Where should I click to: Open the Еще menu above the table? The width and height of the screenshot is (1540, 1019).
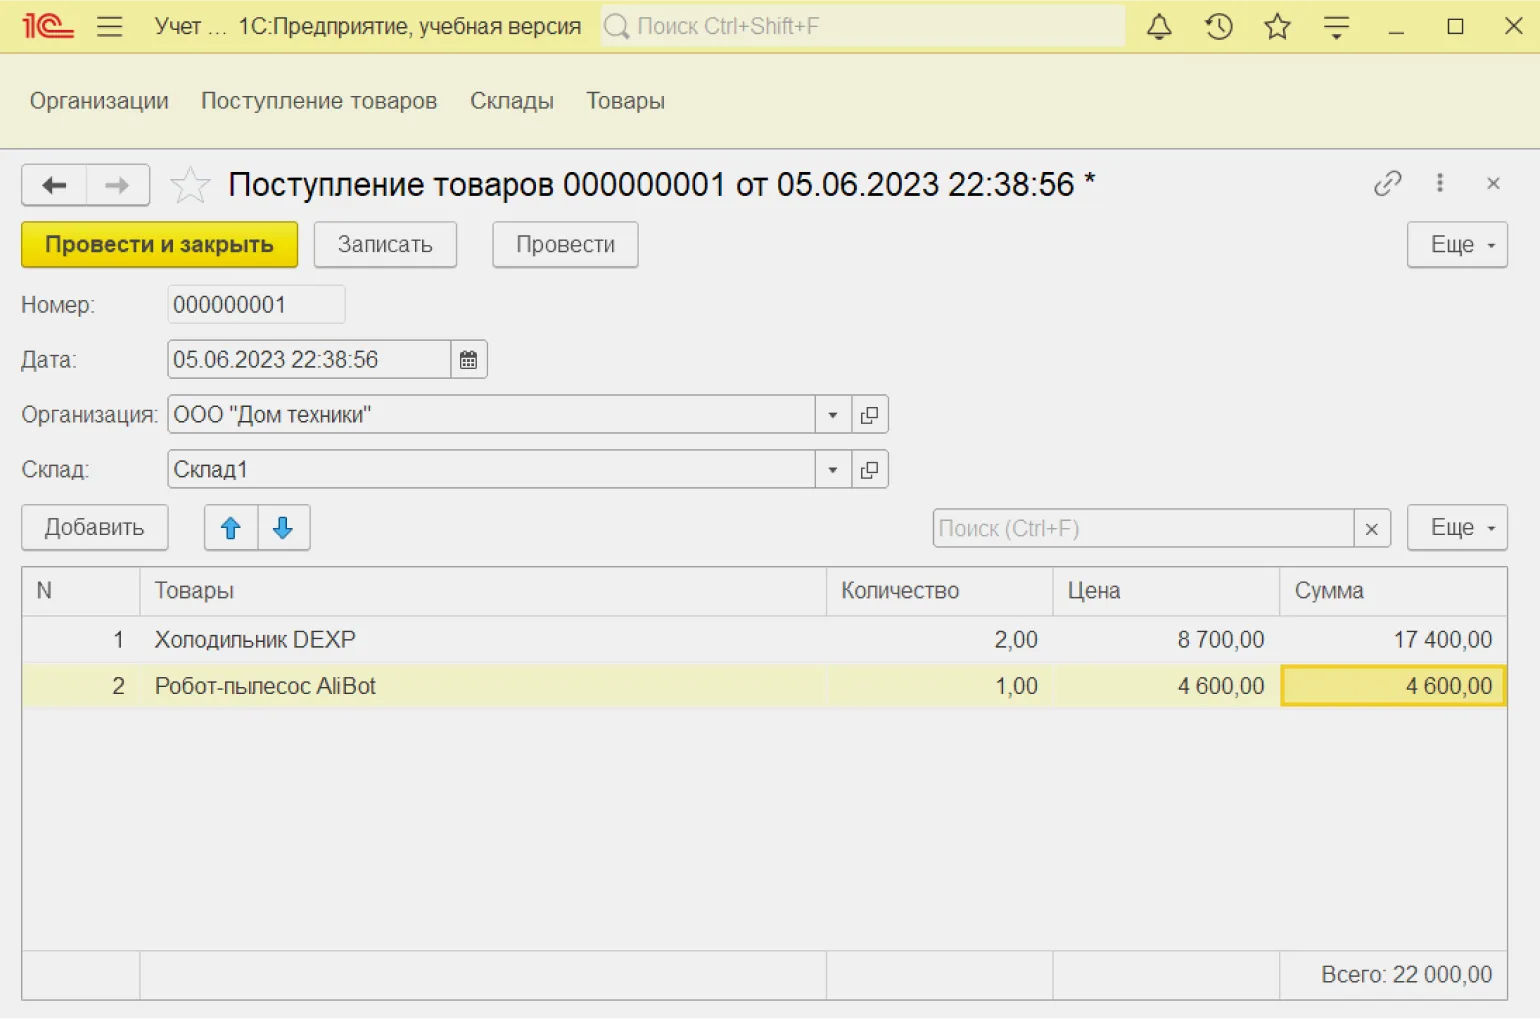(x=1456, y=528)
